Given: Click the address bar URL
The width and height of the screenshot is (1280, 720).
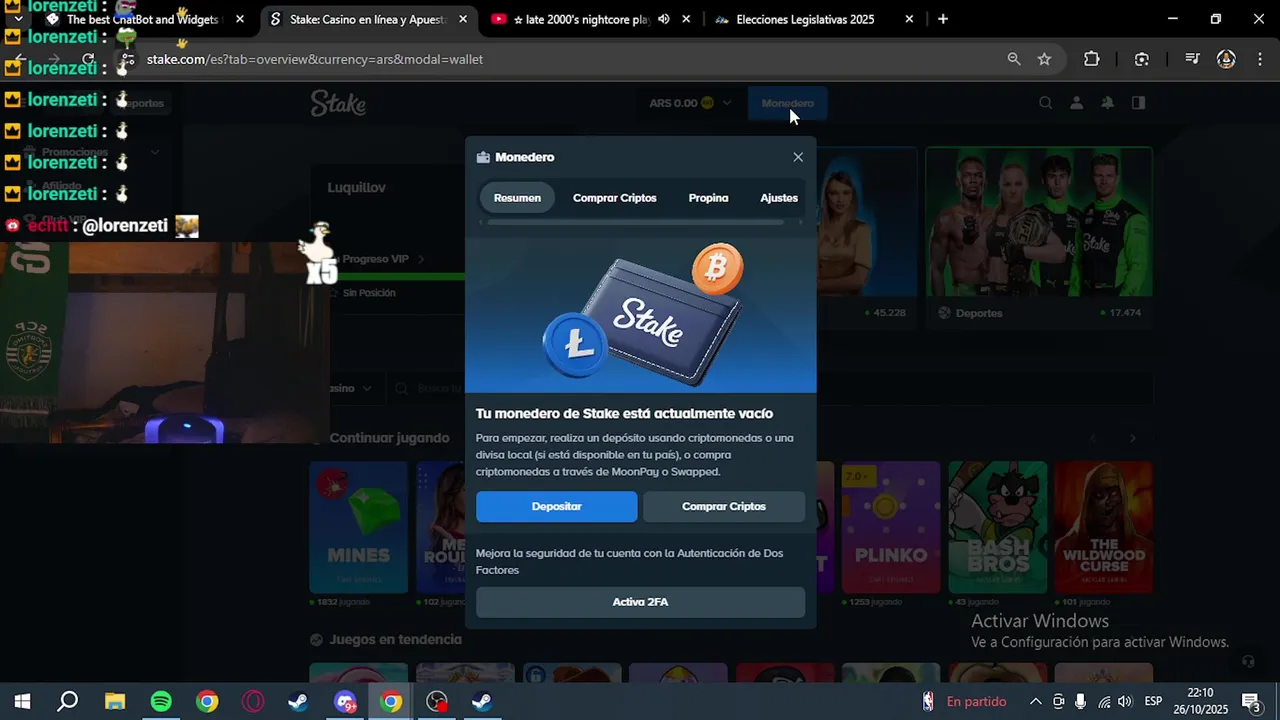Looking at the screenshot, I should coord(315,59).
